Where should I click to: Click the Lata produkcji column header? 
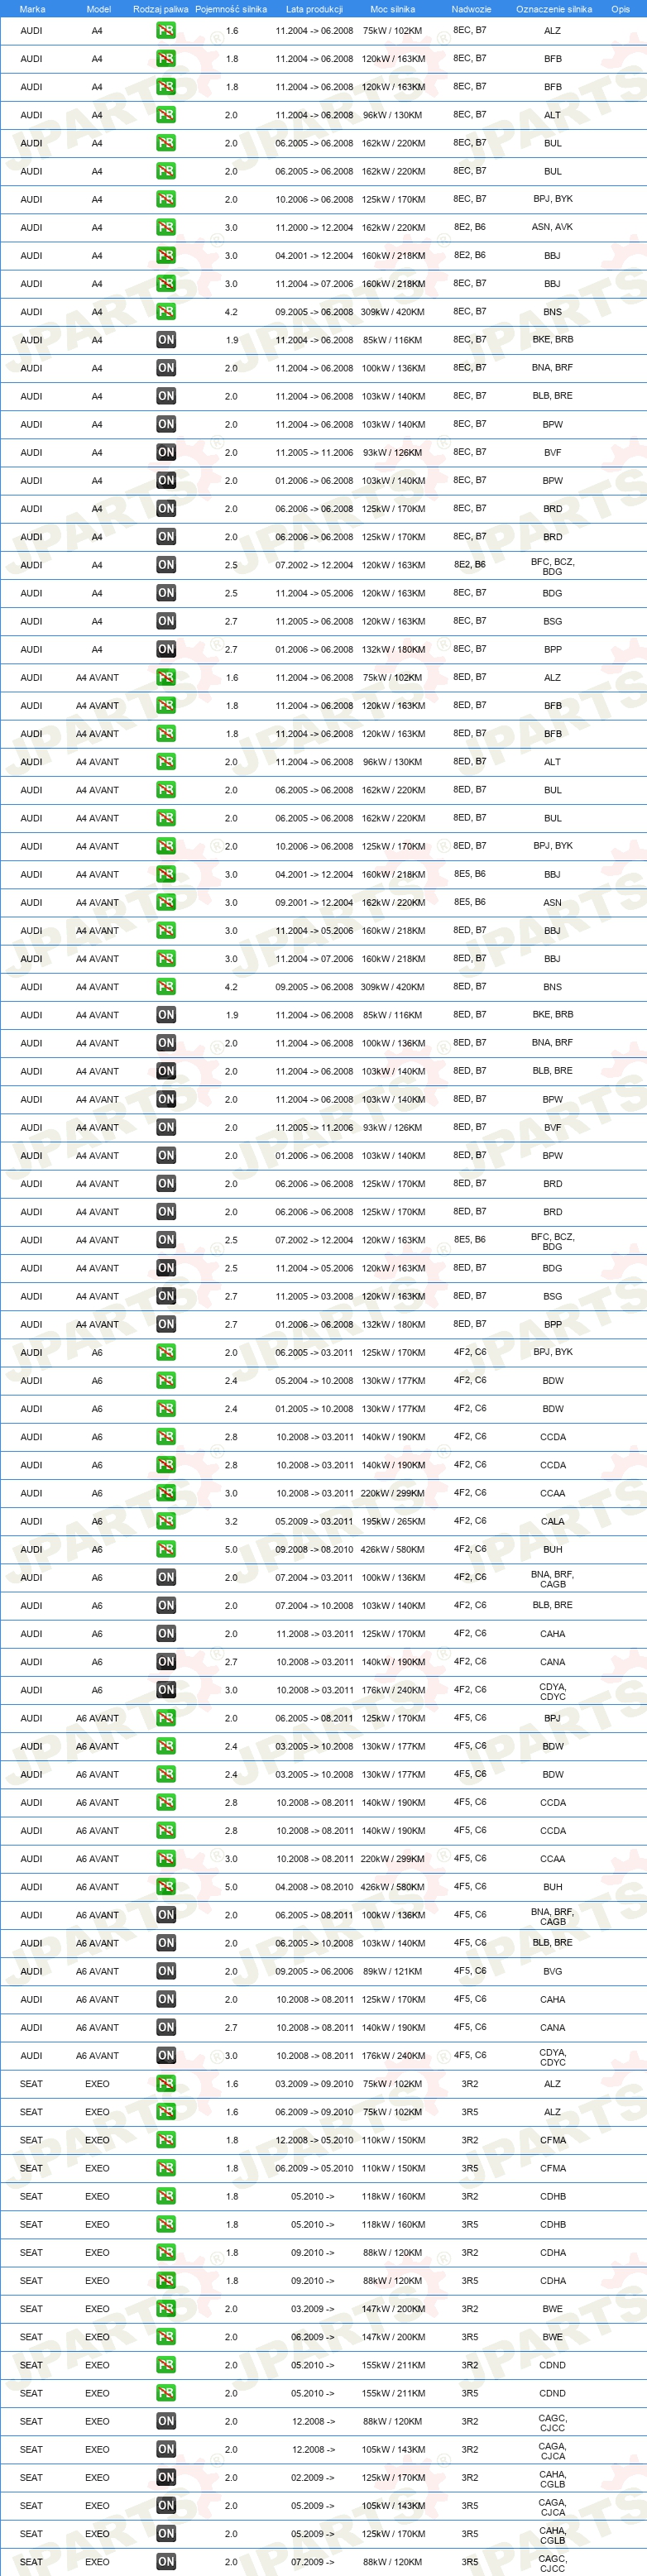tap(314, 9)
